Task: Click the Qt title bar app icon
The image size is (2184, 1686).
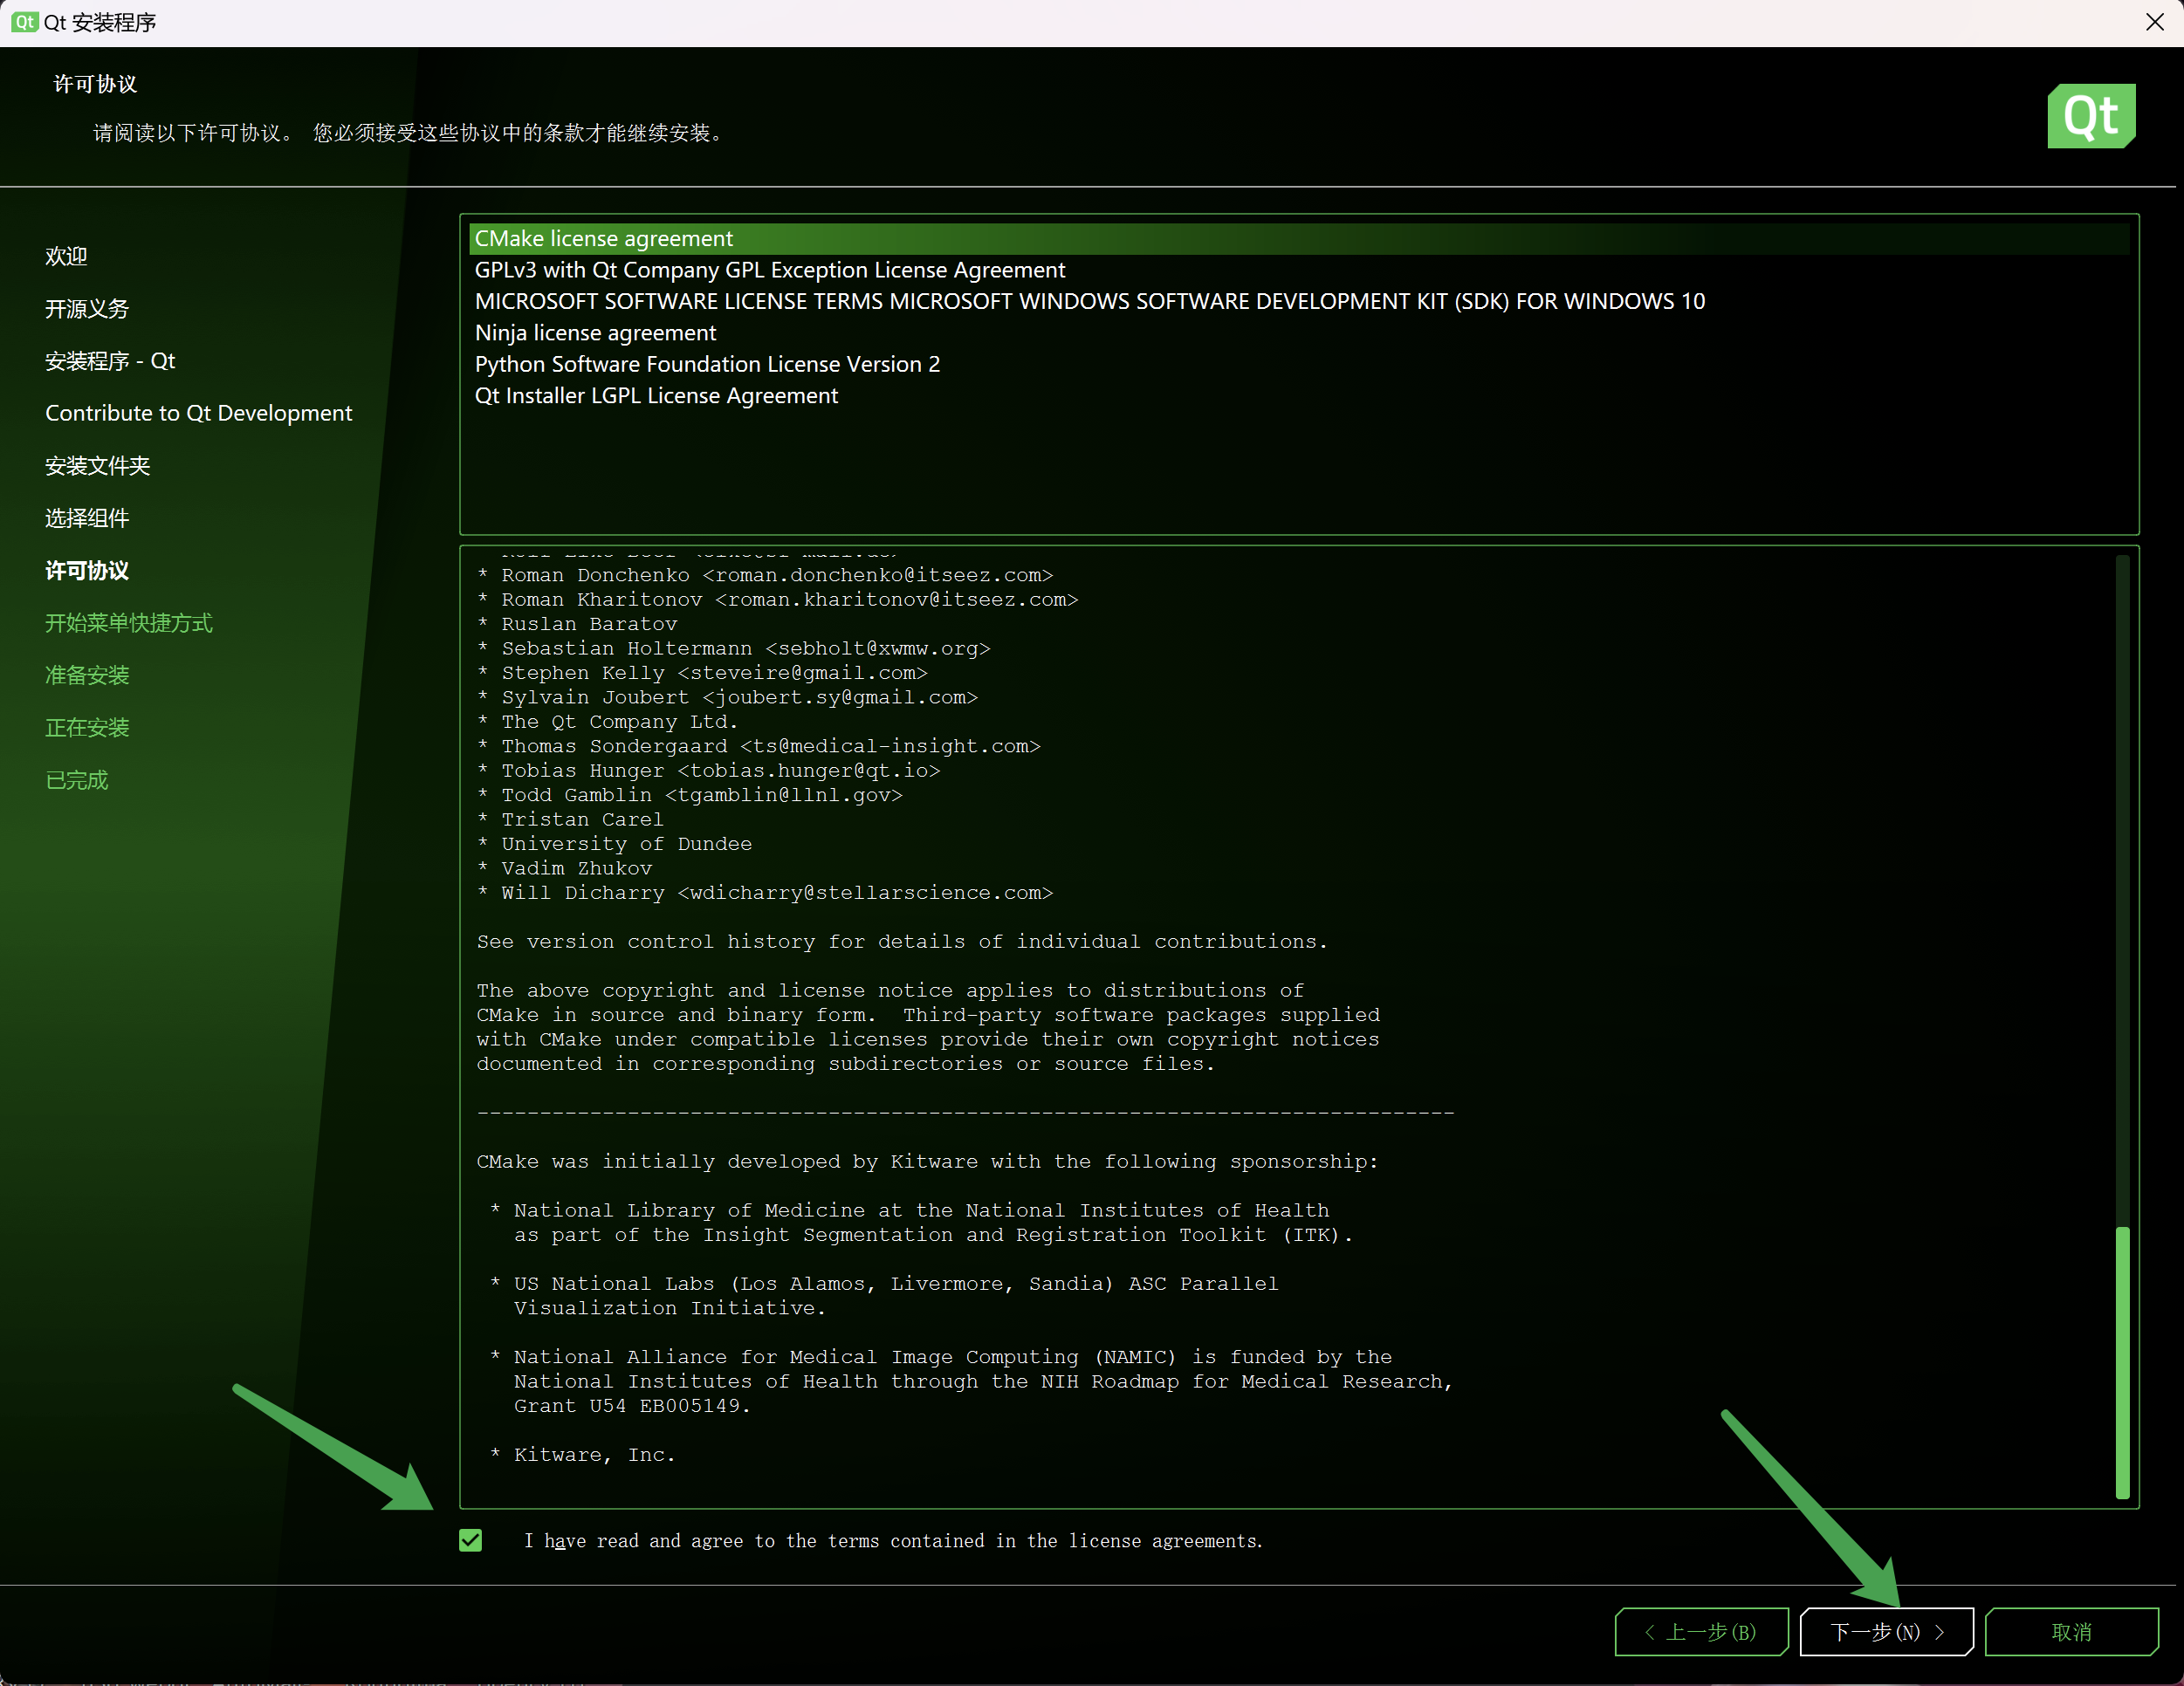Action: coord(24,22)
